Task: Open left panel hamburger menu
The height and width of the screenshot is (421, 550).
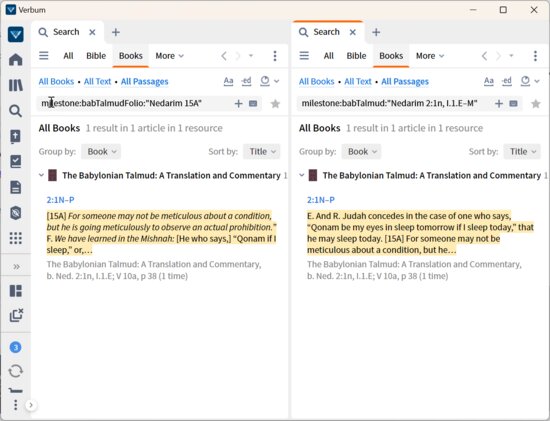Action: (44, 56)
